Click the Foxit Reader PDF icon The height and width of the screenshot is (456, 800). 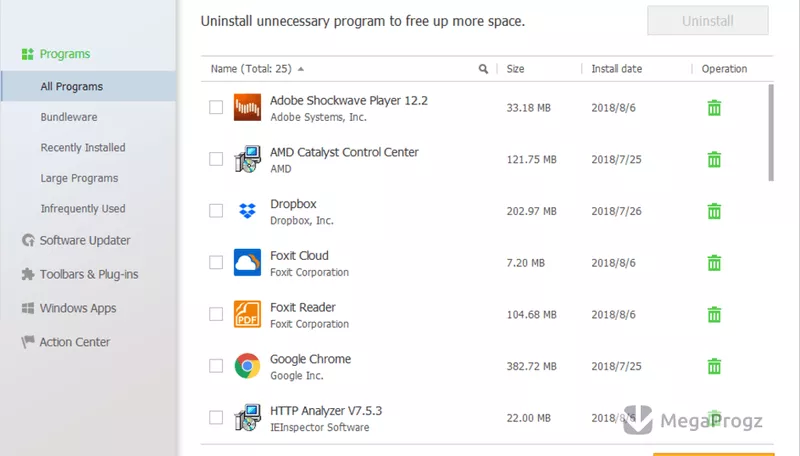(x=247, y=314)
